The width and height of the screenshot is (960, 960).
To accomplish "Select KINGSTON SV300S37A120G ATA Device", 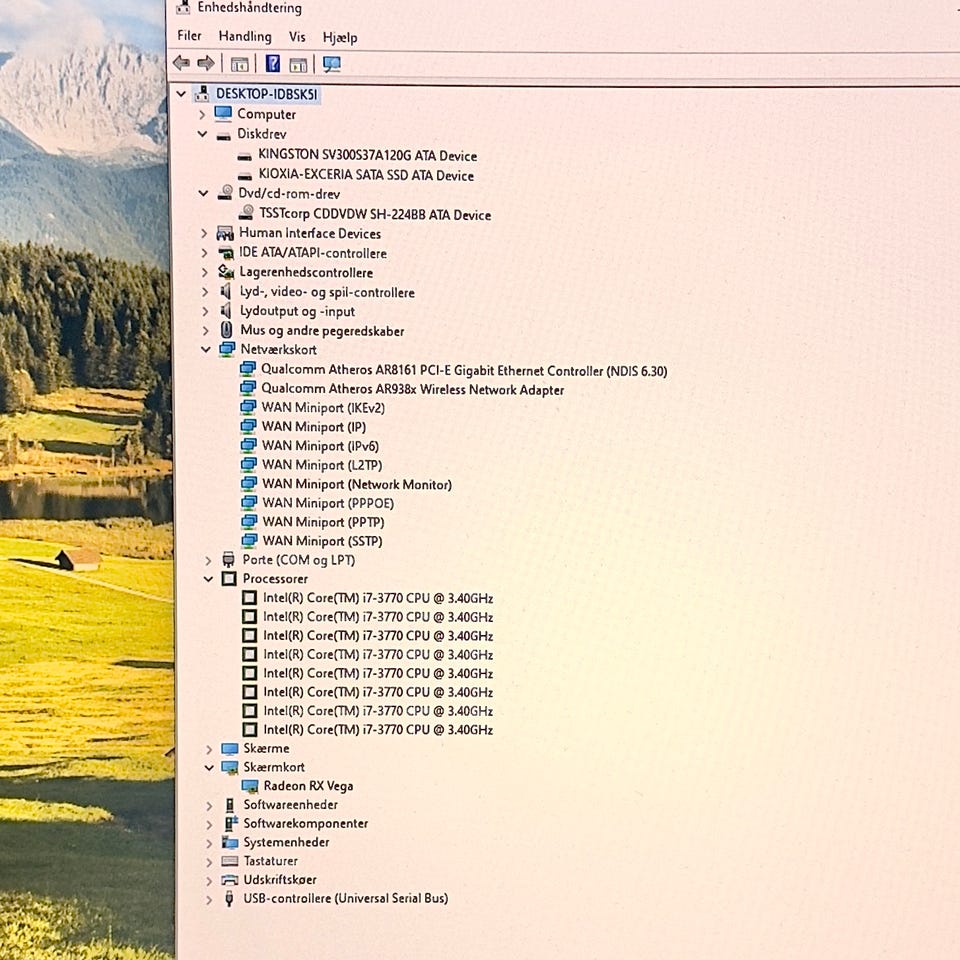I will (x=367, y=155).
